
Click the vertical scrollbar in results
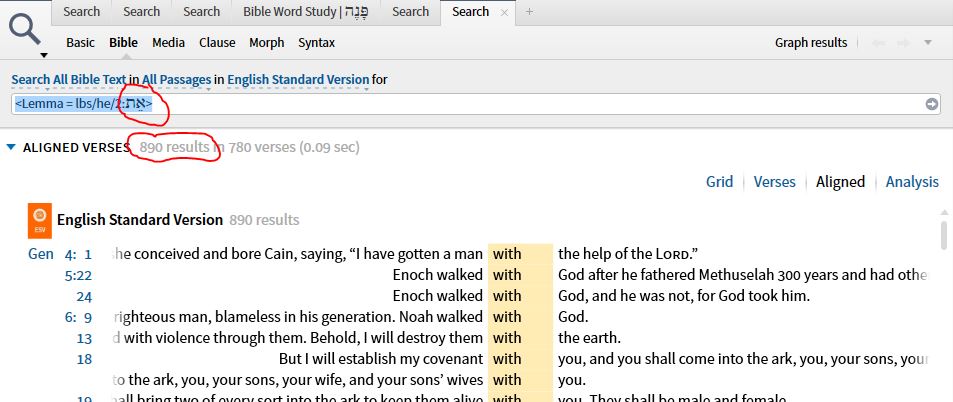[945, 236]
